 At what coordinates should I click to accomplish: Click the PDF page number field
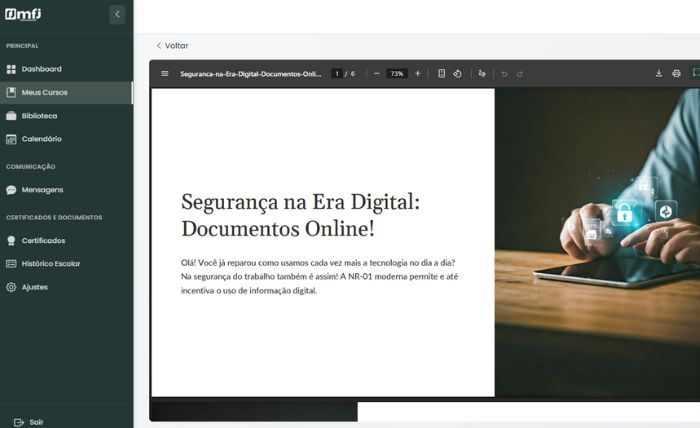coord(337,73)
